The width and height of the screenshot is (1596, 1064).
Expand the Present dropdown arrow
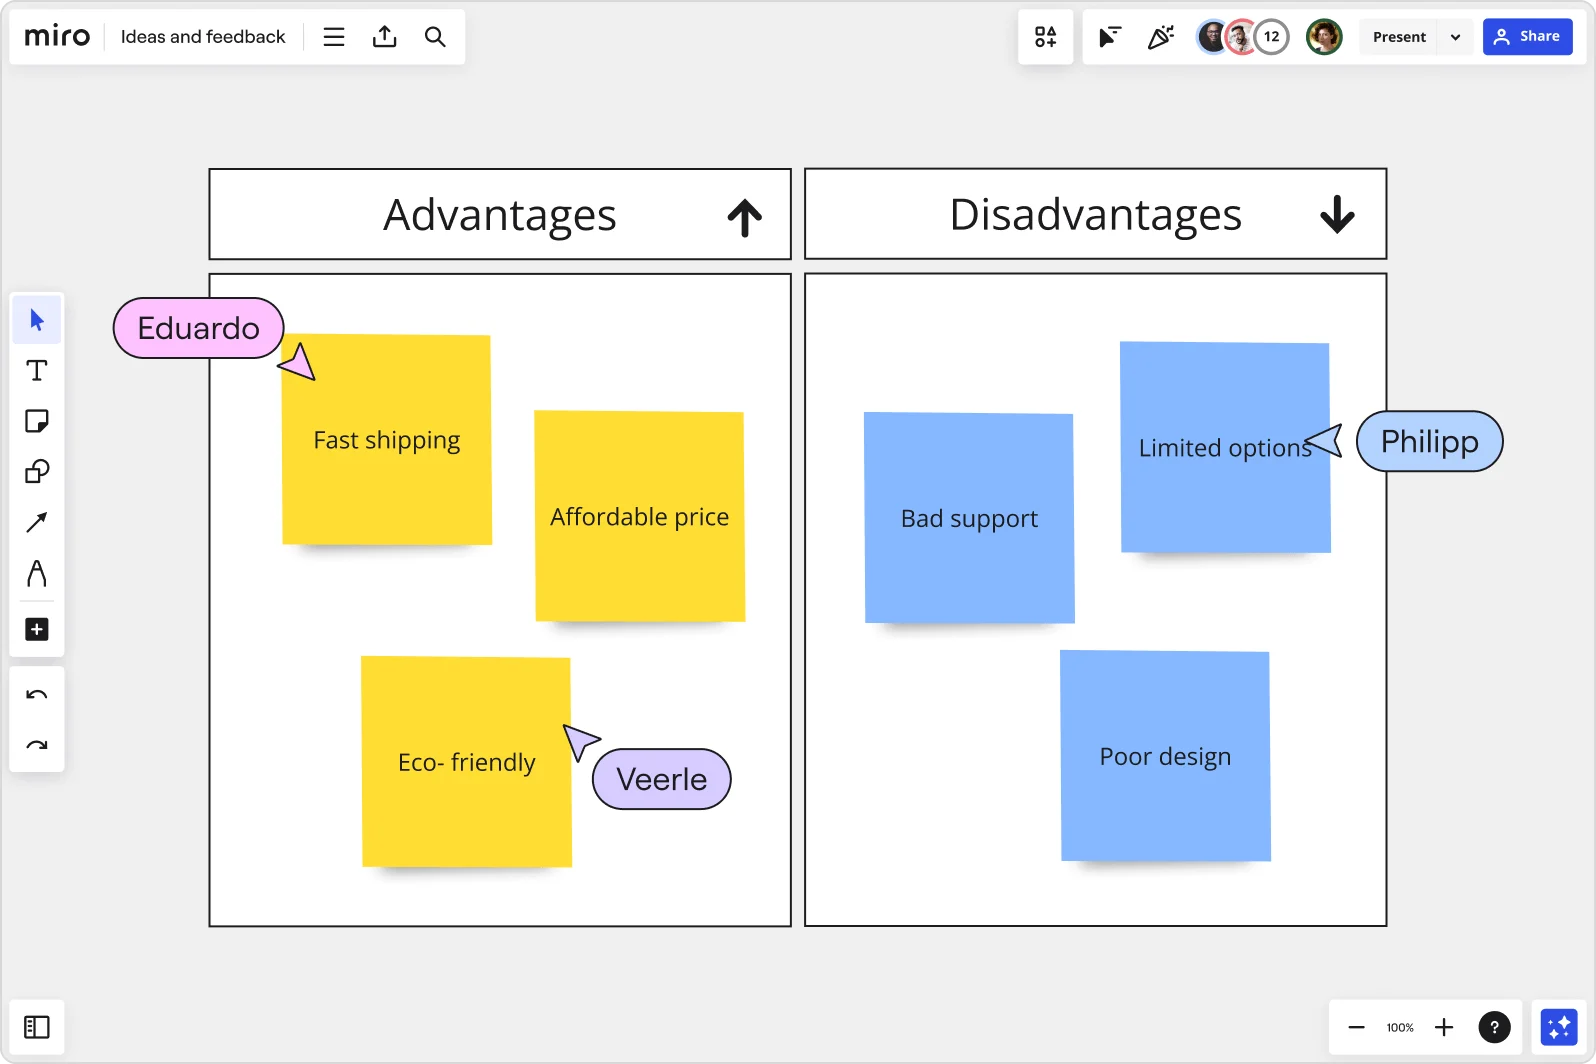1455,37
